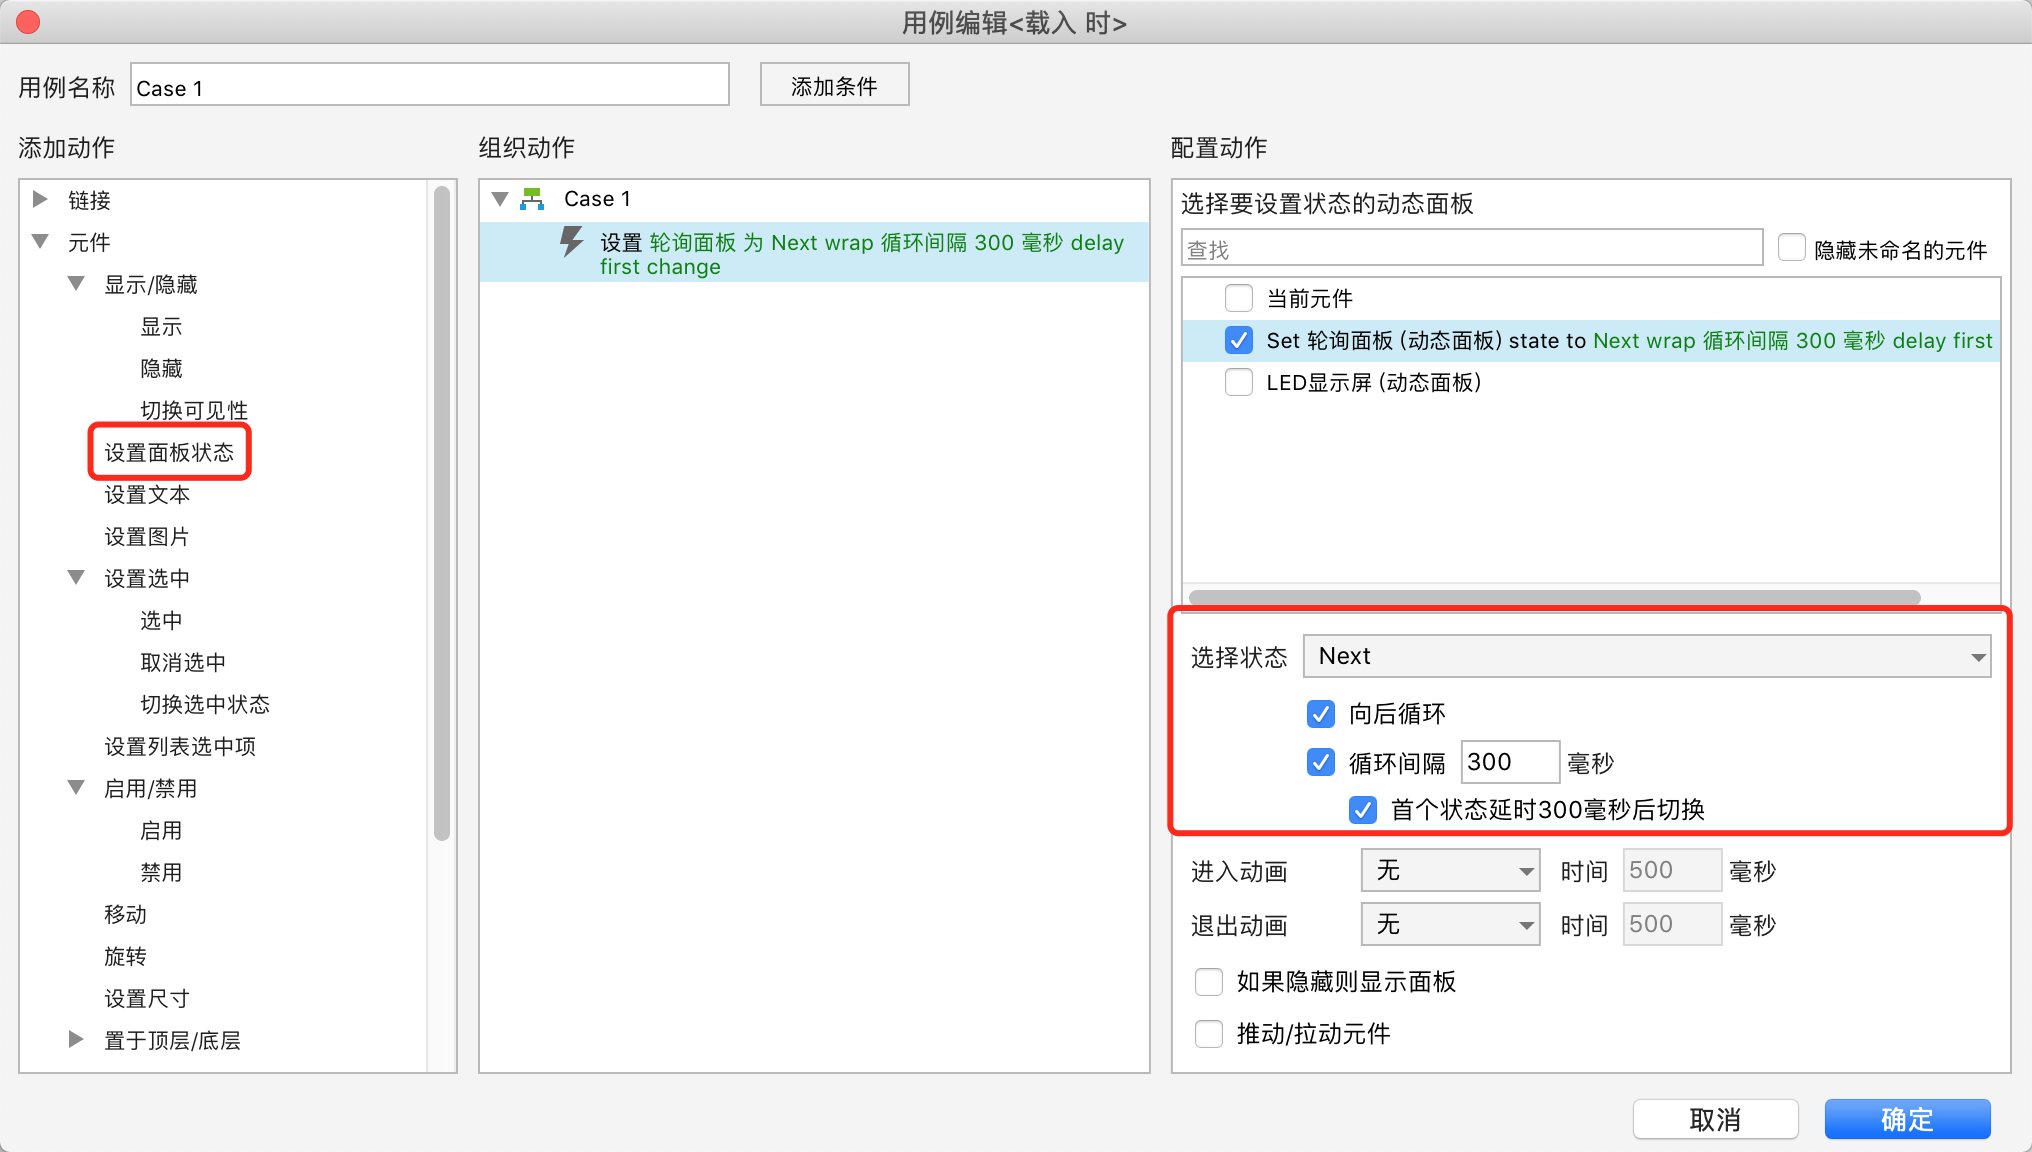Click the horizontal scrollbar under panel list

[x=1554, y=597]
